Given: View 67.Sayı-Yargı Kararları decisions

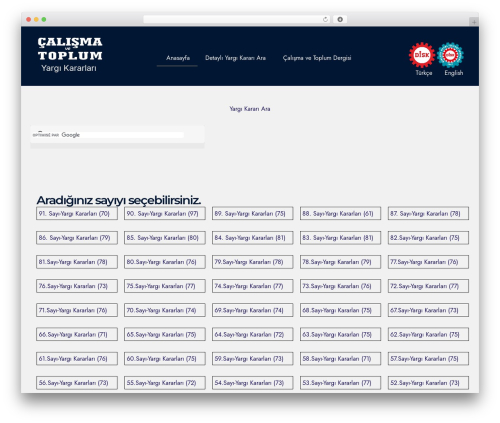Looking at the screenshot, I should click(428, 310).
